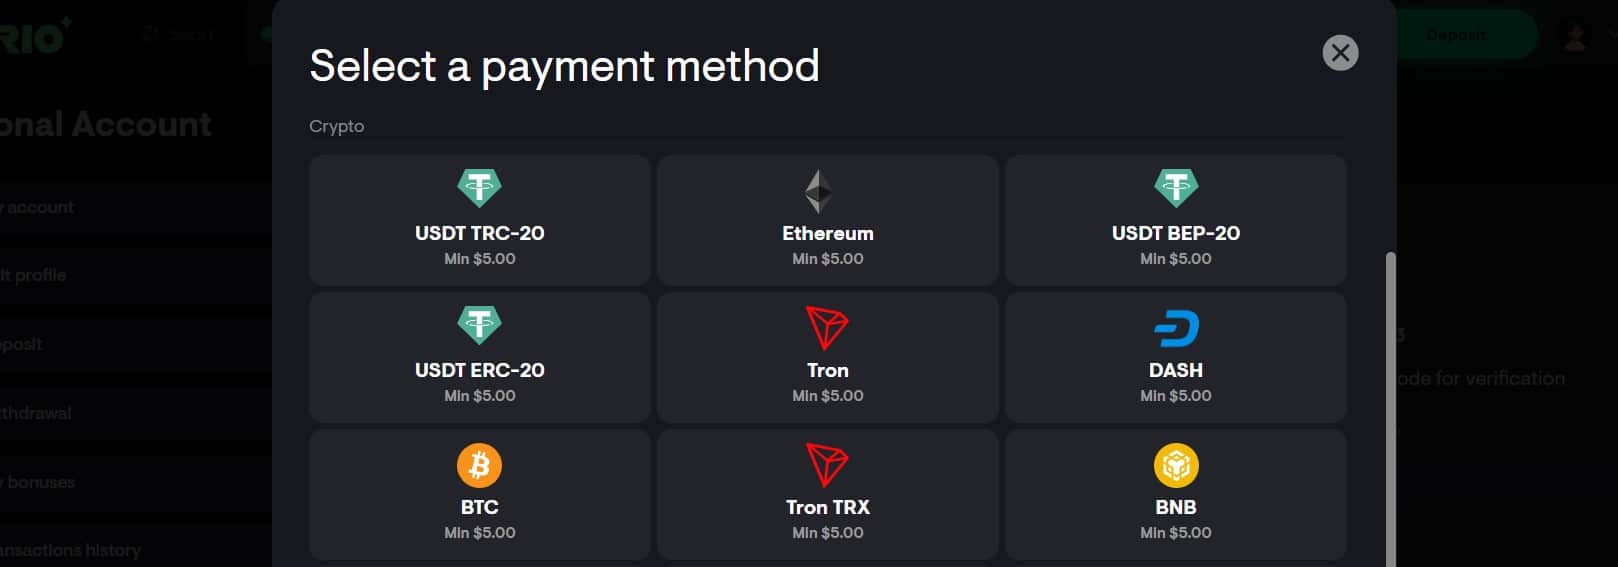Pick BTC as the payment method
This screenshot has width=1618, height=567.
[479, 507]
